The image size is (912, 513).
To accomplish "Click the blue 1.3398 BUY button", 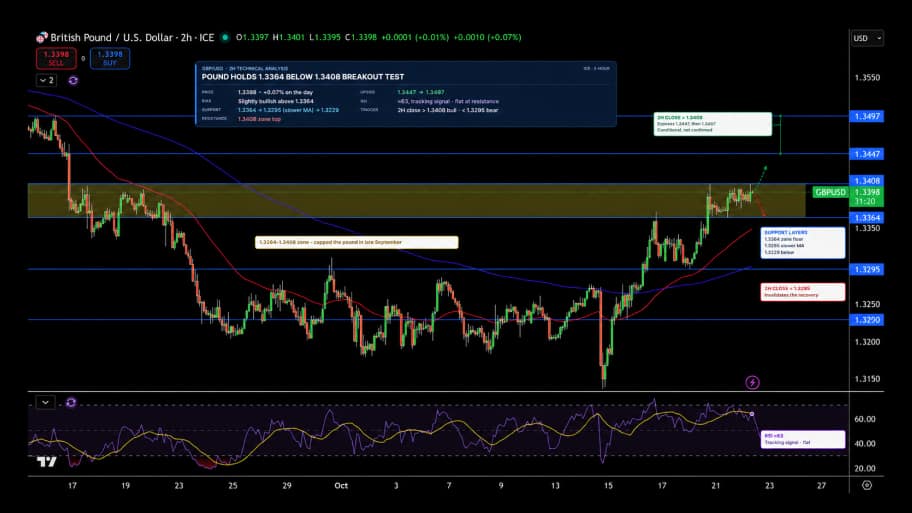I will 110,58.
